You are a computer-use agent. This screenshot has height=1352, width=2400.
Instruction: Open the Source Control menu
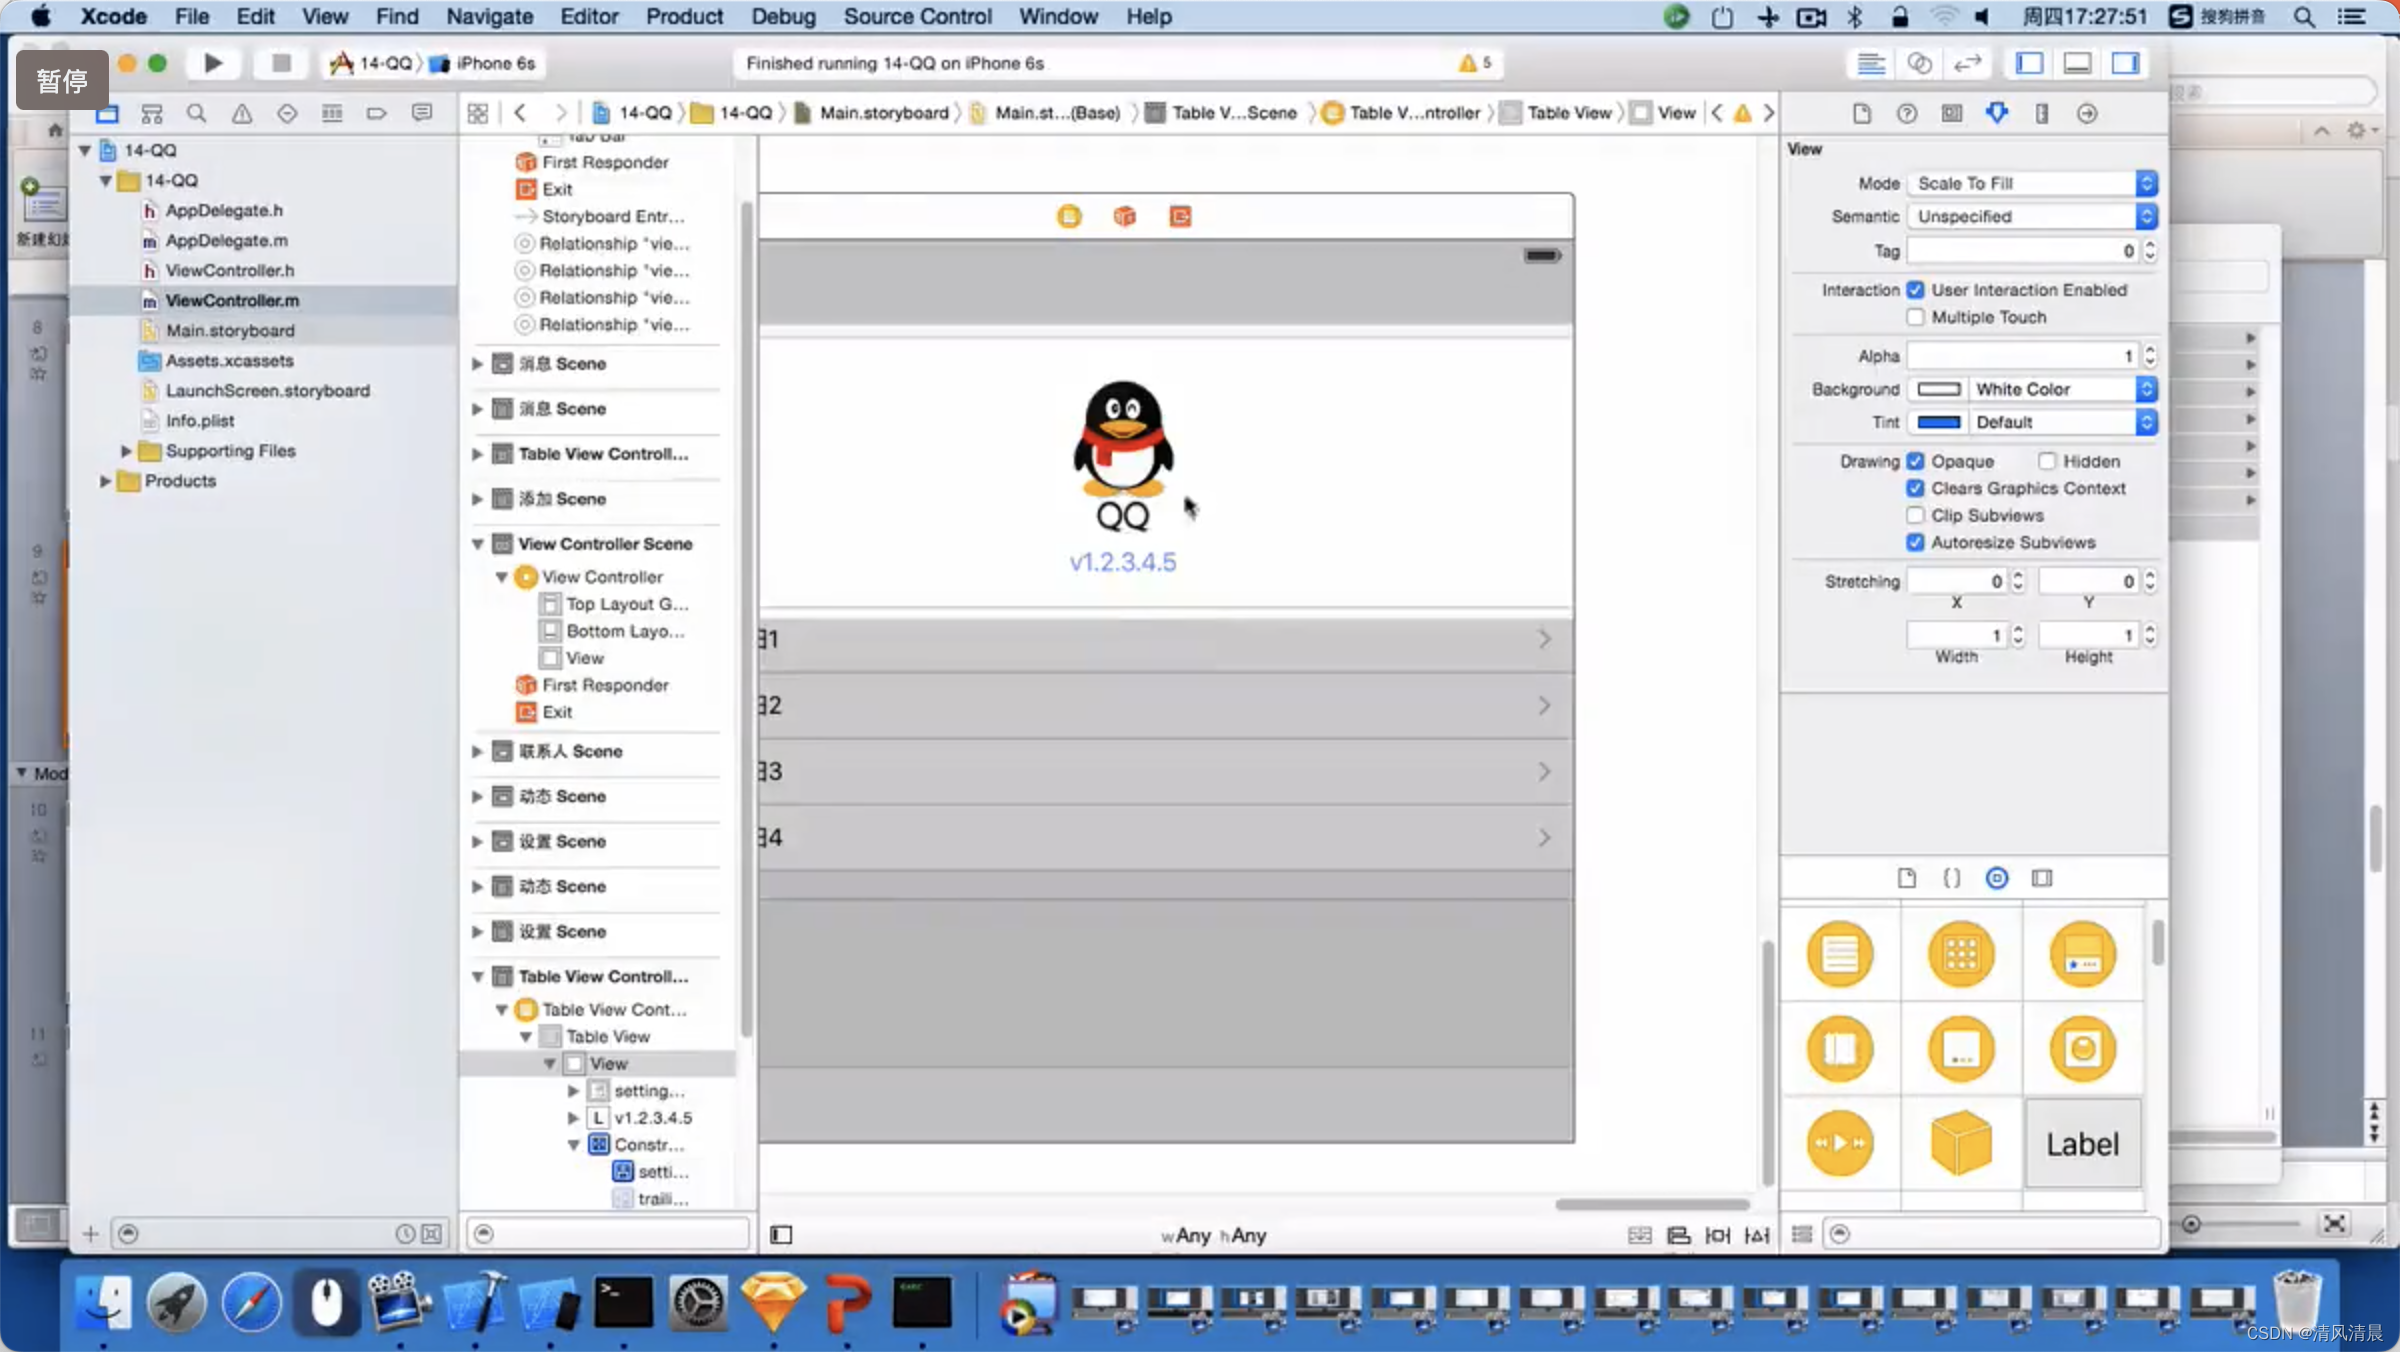point(917,16)
